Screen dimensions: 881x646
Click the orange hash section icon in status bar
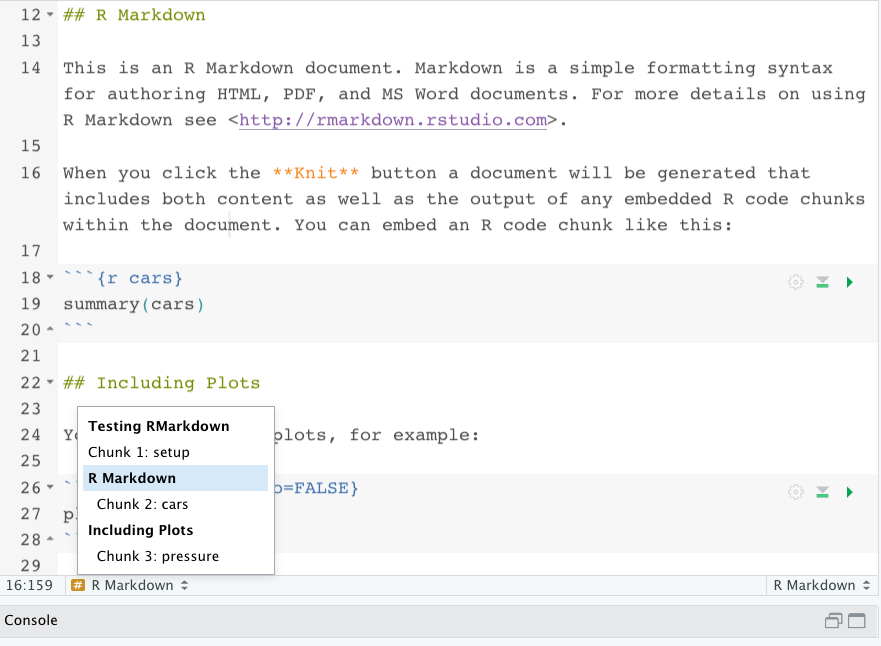point(78,585)
